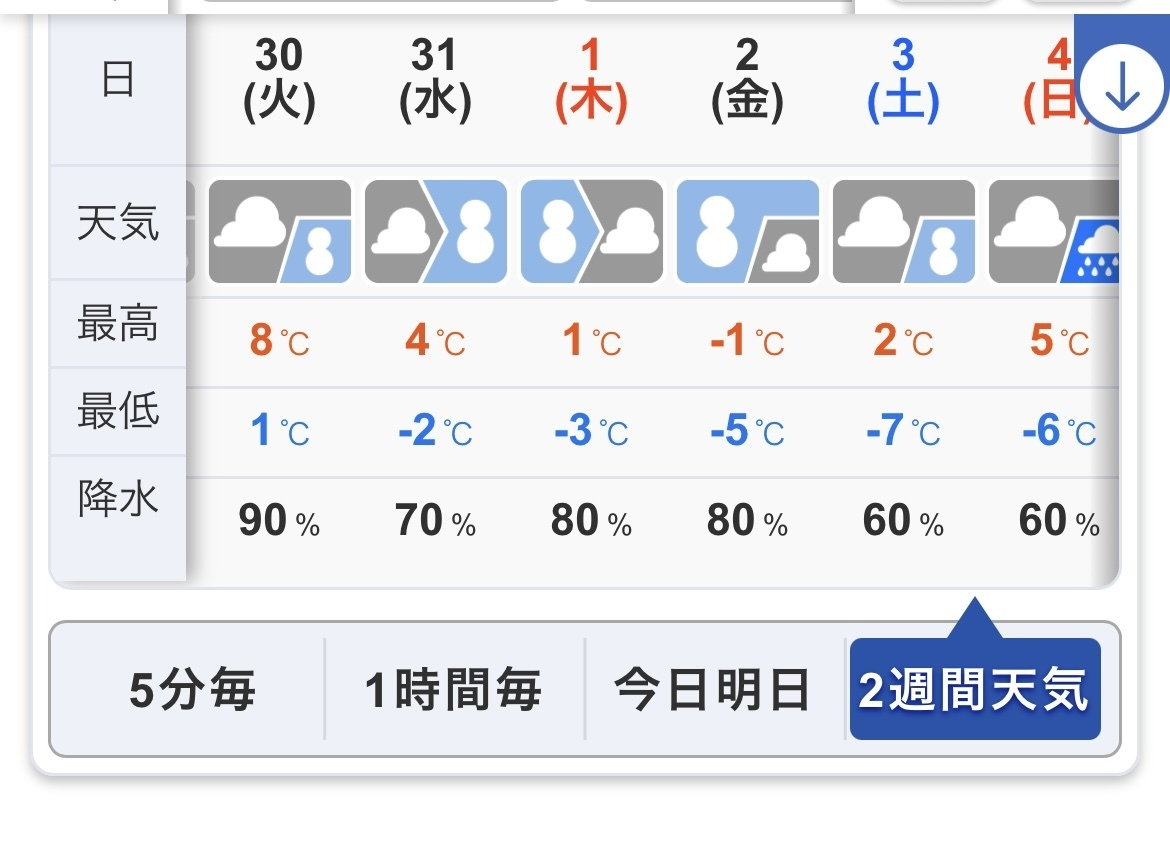1170x865 pixels.
Task: Click the 天気 row label
Action: coord(118,224)
